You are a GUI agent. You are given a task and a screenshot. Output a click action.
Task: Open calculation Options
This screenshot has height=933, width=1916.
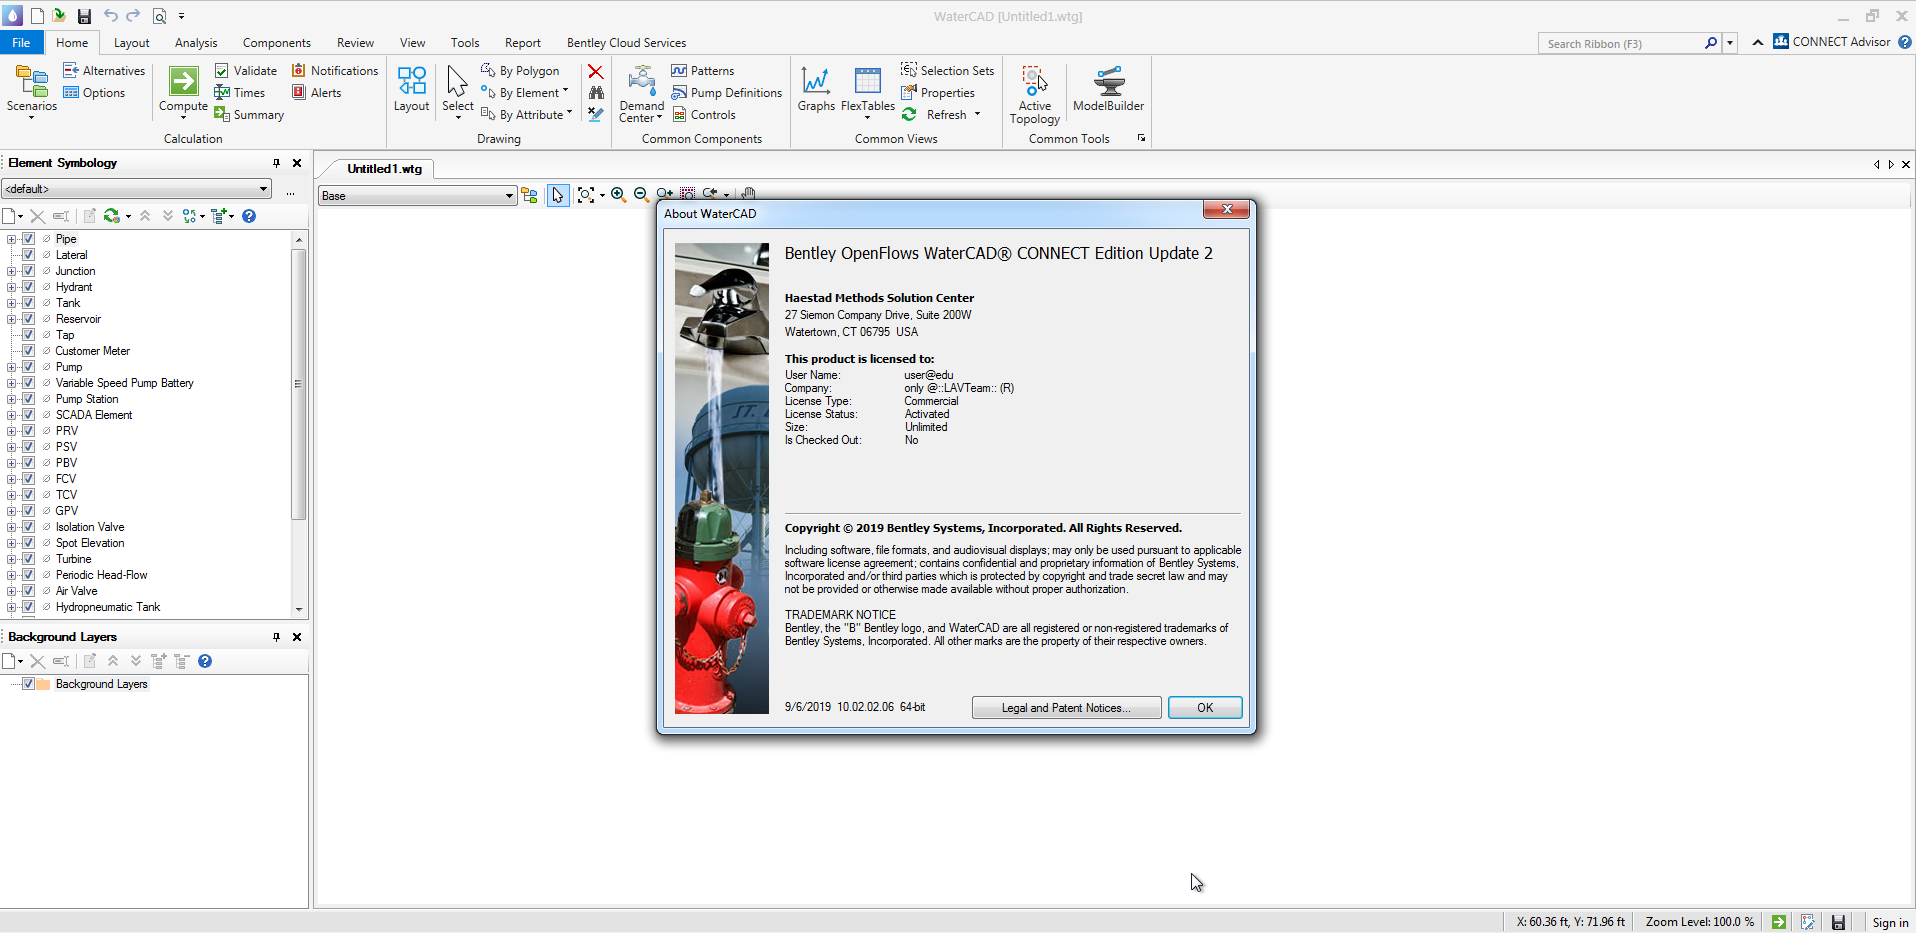tap(94, 93)
